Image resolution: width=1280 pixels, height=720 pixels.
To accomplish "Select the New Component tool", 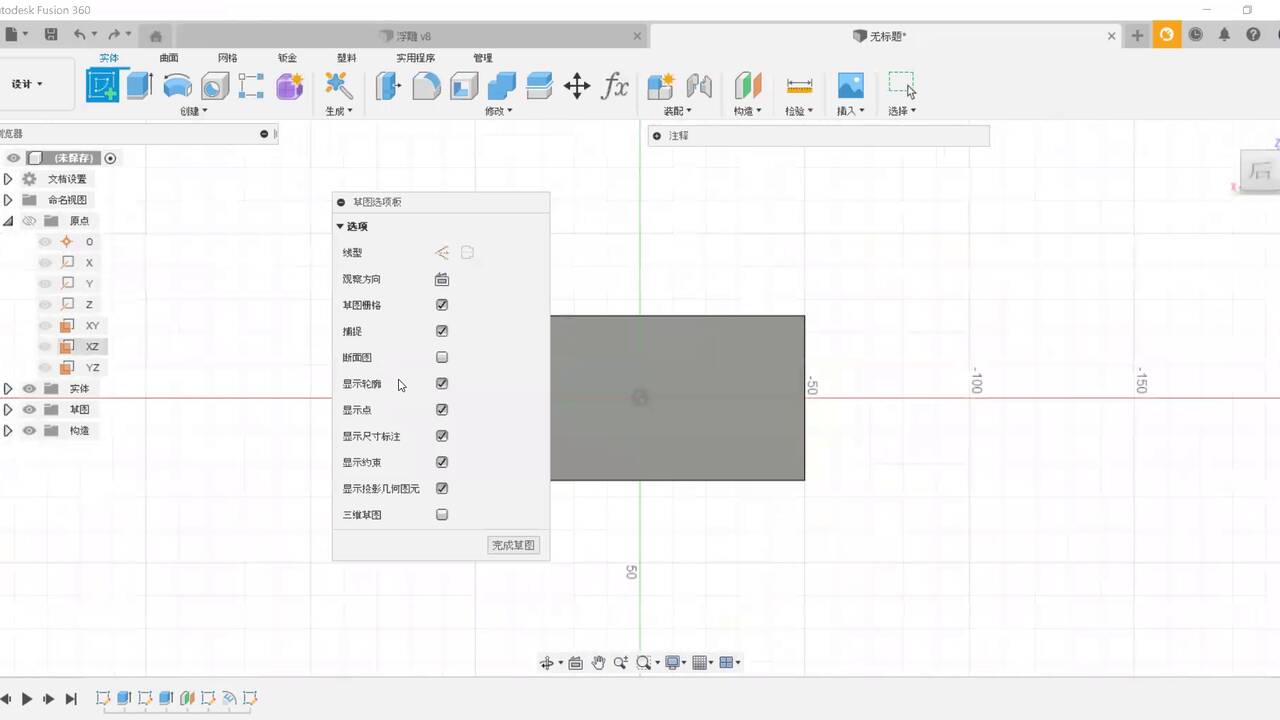I will 660,86.
